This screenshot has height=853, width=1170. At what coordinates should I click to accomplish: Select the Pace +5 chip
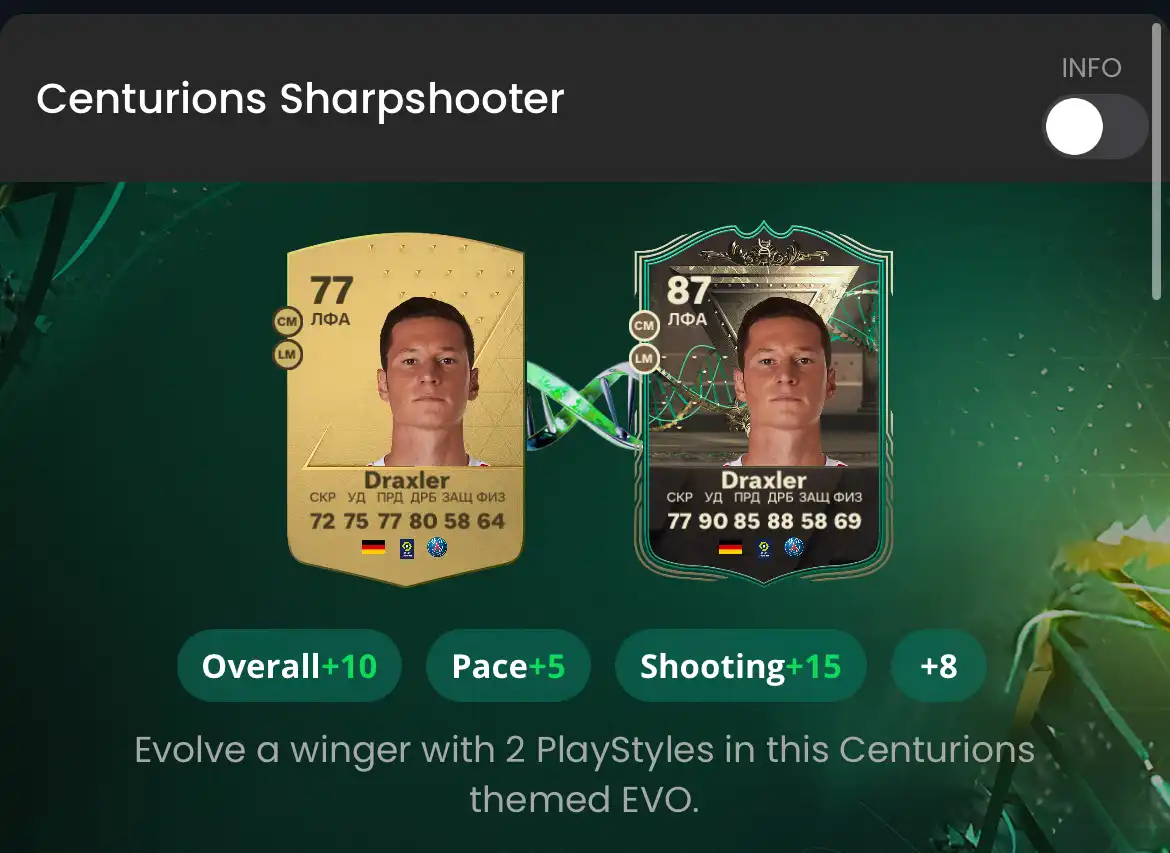[508, 666]
